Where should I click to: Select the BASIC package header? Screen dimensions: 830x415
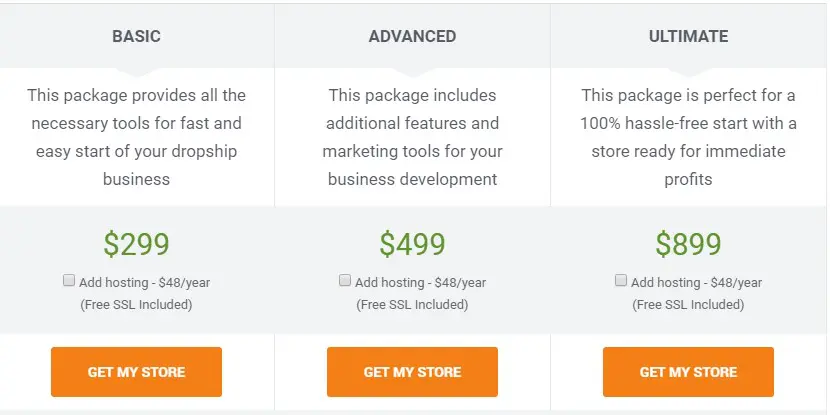click(136, 36)
